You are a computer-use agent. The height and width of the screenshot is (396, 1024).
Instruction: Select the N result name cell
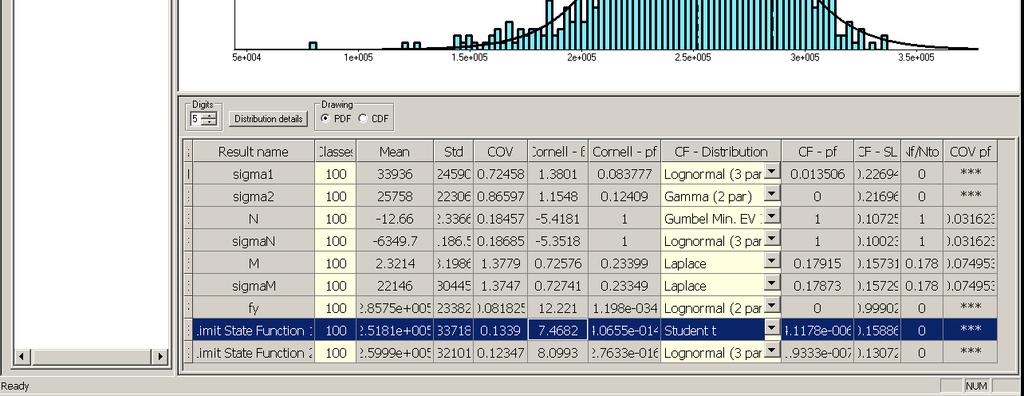(x=253, y=219)
